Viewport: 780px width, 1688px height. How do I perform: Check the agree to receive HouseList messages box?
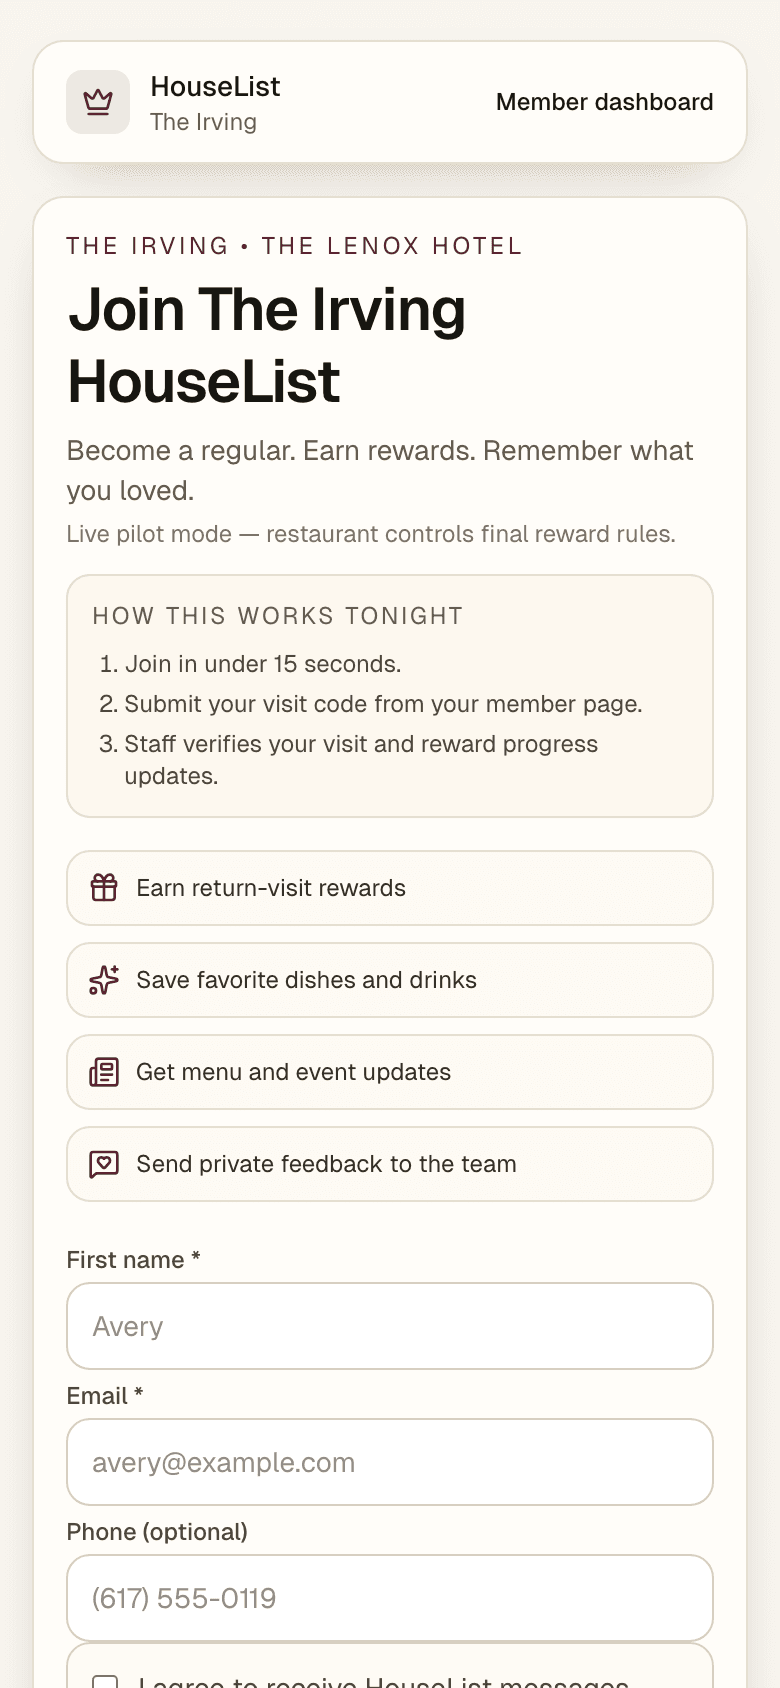click(105, 1682)
